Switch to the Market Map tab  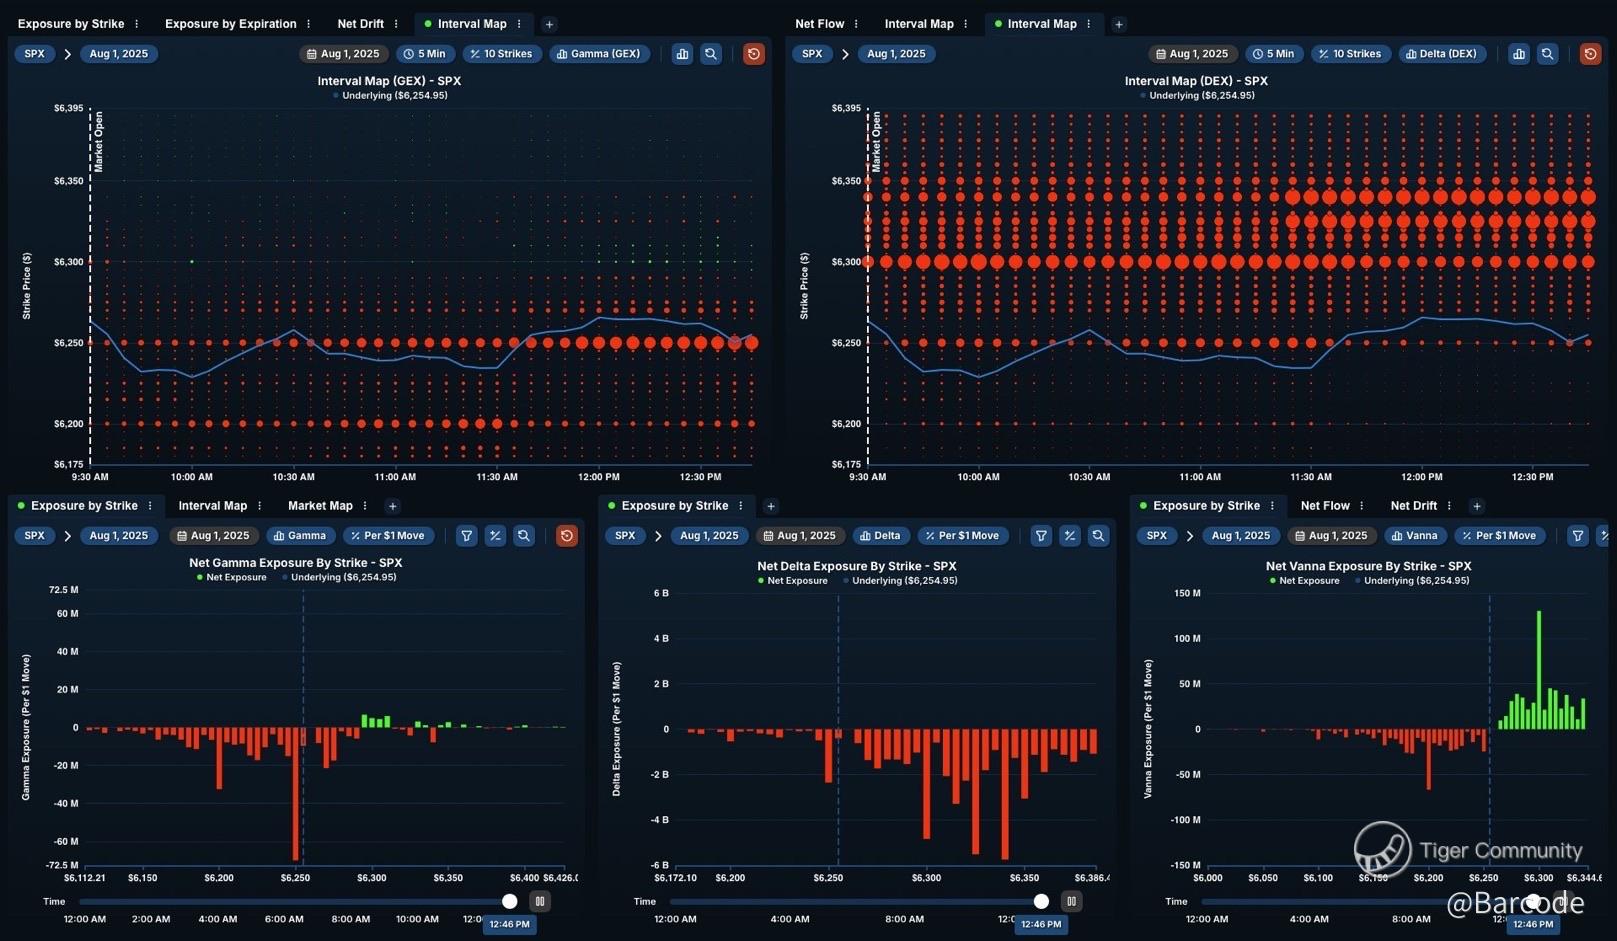(320, 506)
